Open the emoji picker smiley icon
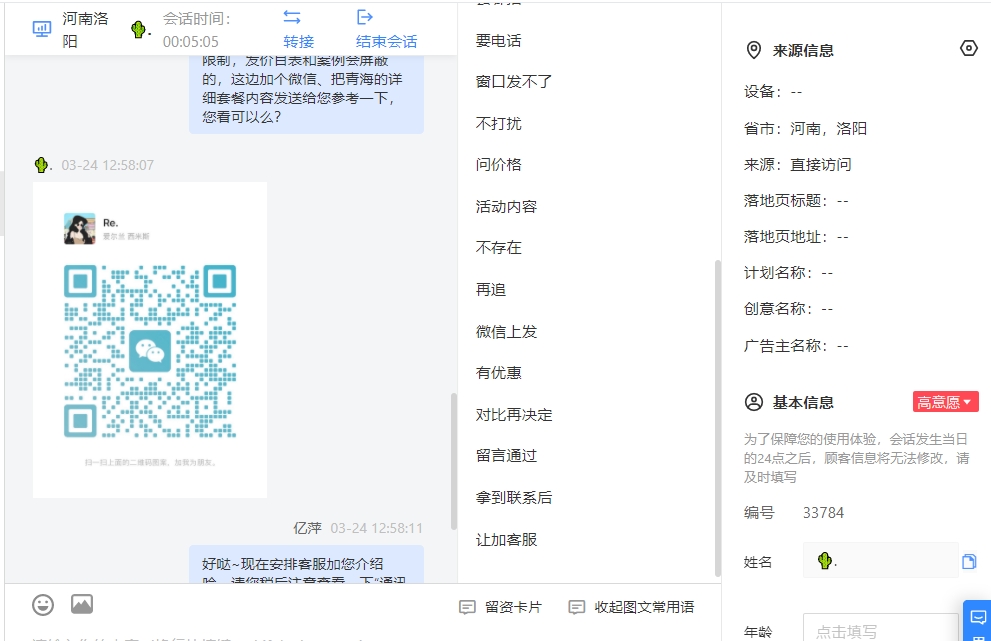The width and height of the screenshot is (991, 641). (43, 605)
